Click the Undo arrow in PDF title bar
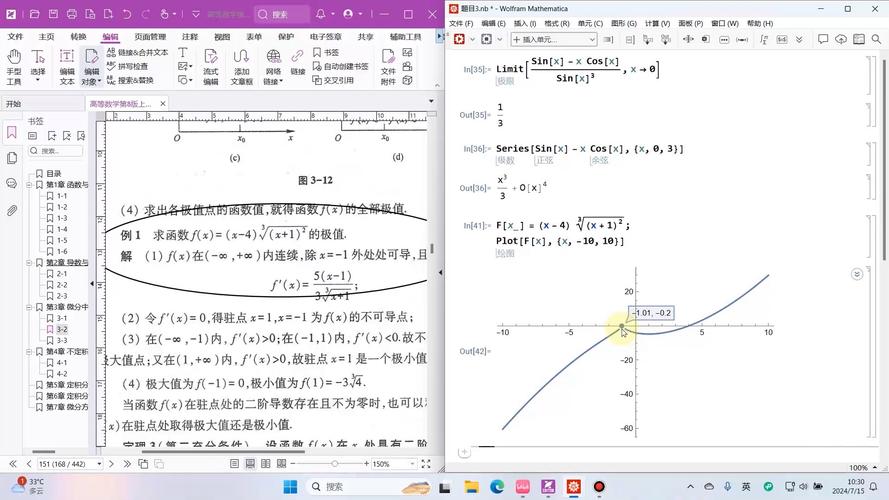Viewport: 889px width, 500px height. [127, 14]
